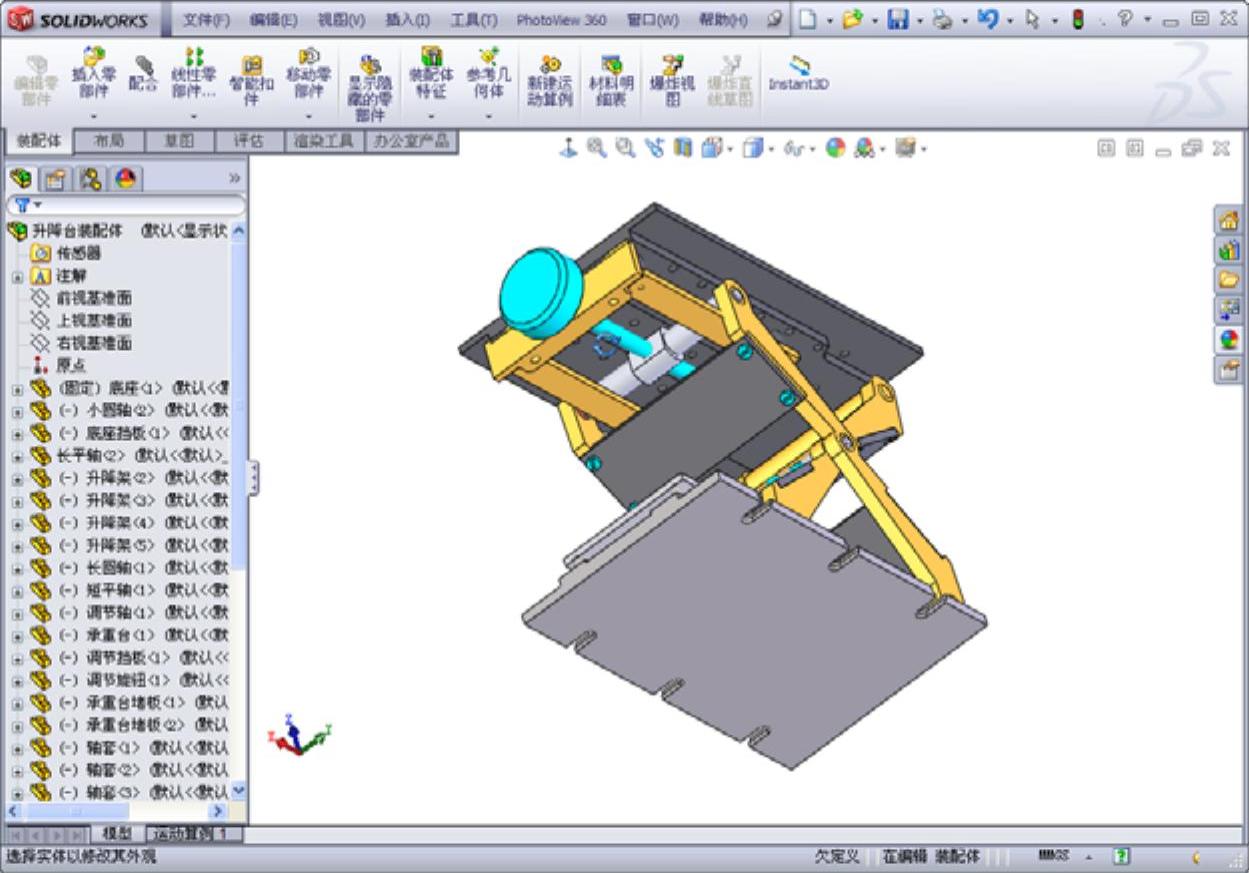The image size is (1249, 873).
Task: Open the Appearances color ball in right task pane
Action: (x=1229, y=340)
